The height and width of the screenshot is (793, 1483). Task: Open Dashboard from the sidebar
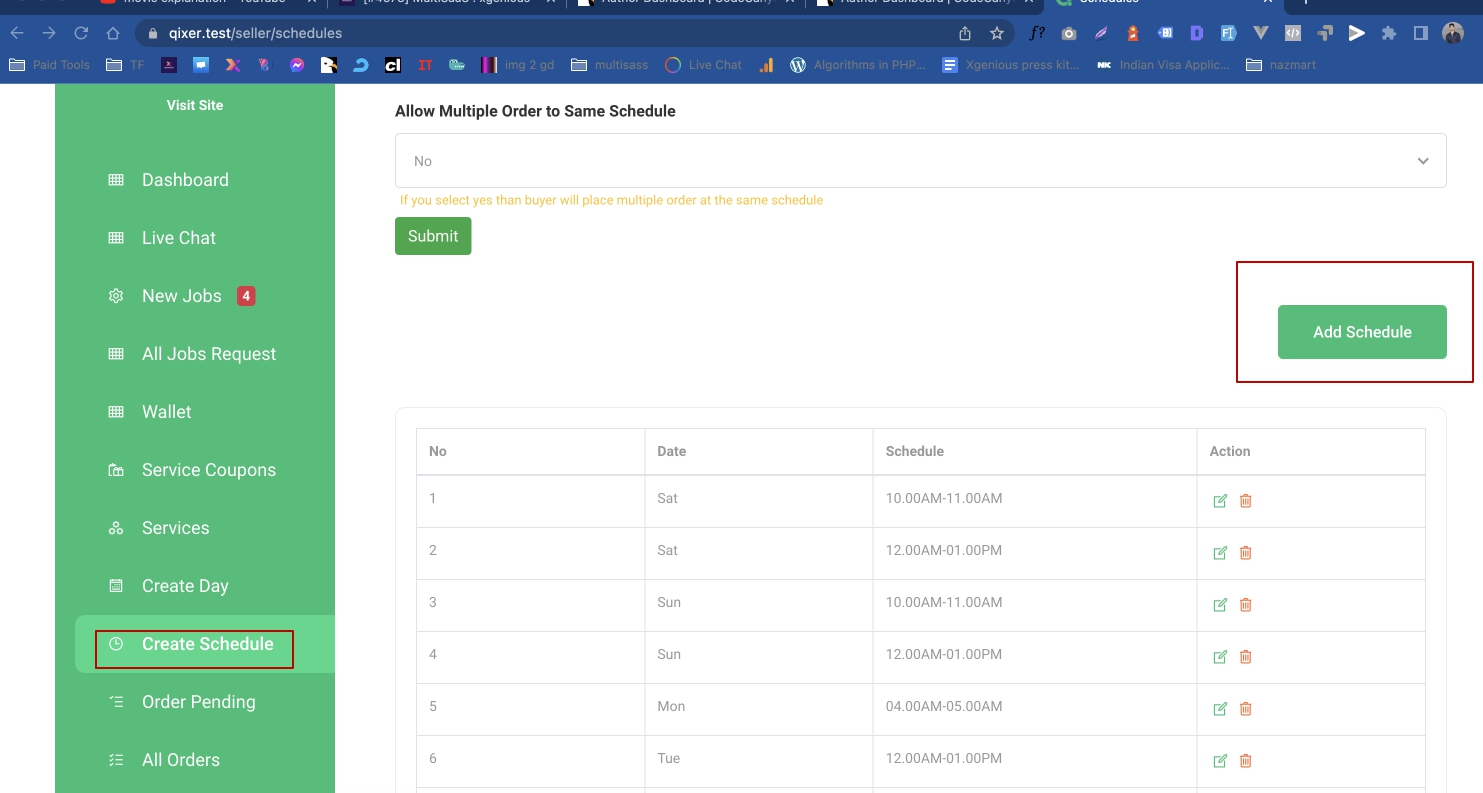[x=185, y=180]
